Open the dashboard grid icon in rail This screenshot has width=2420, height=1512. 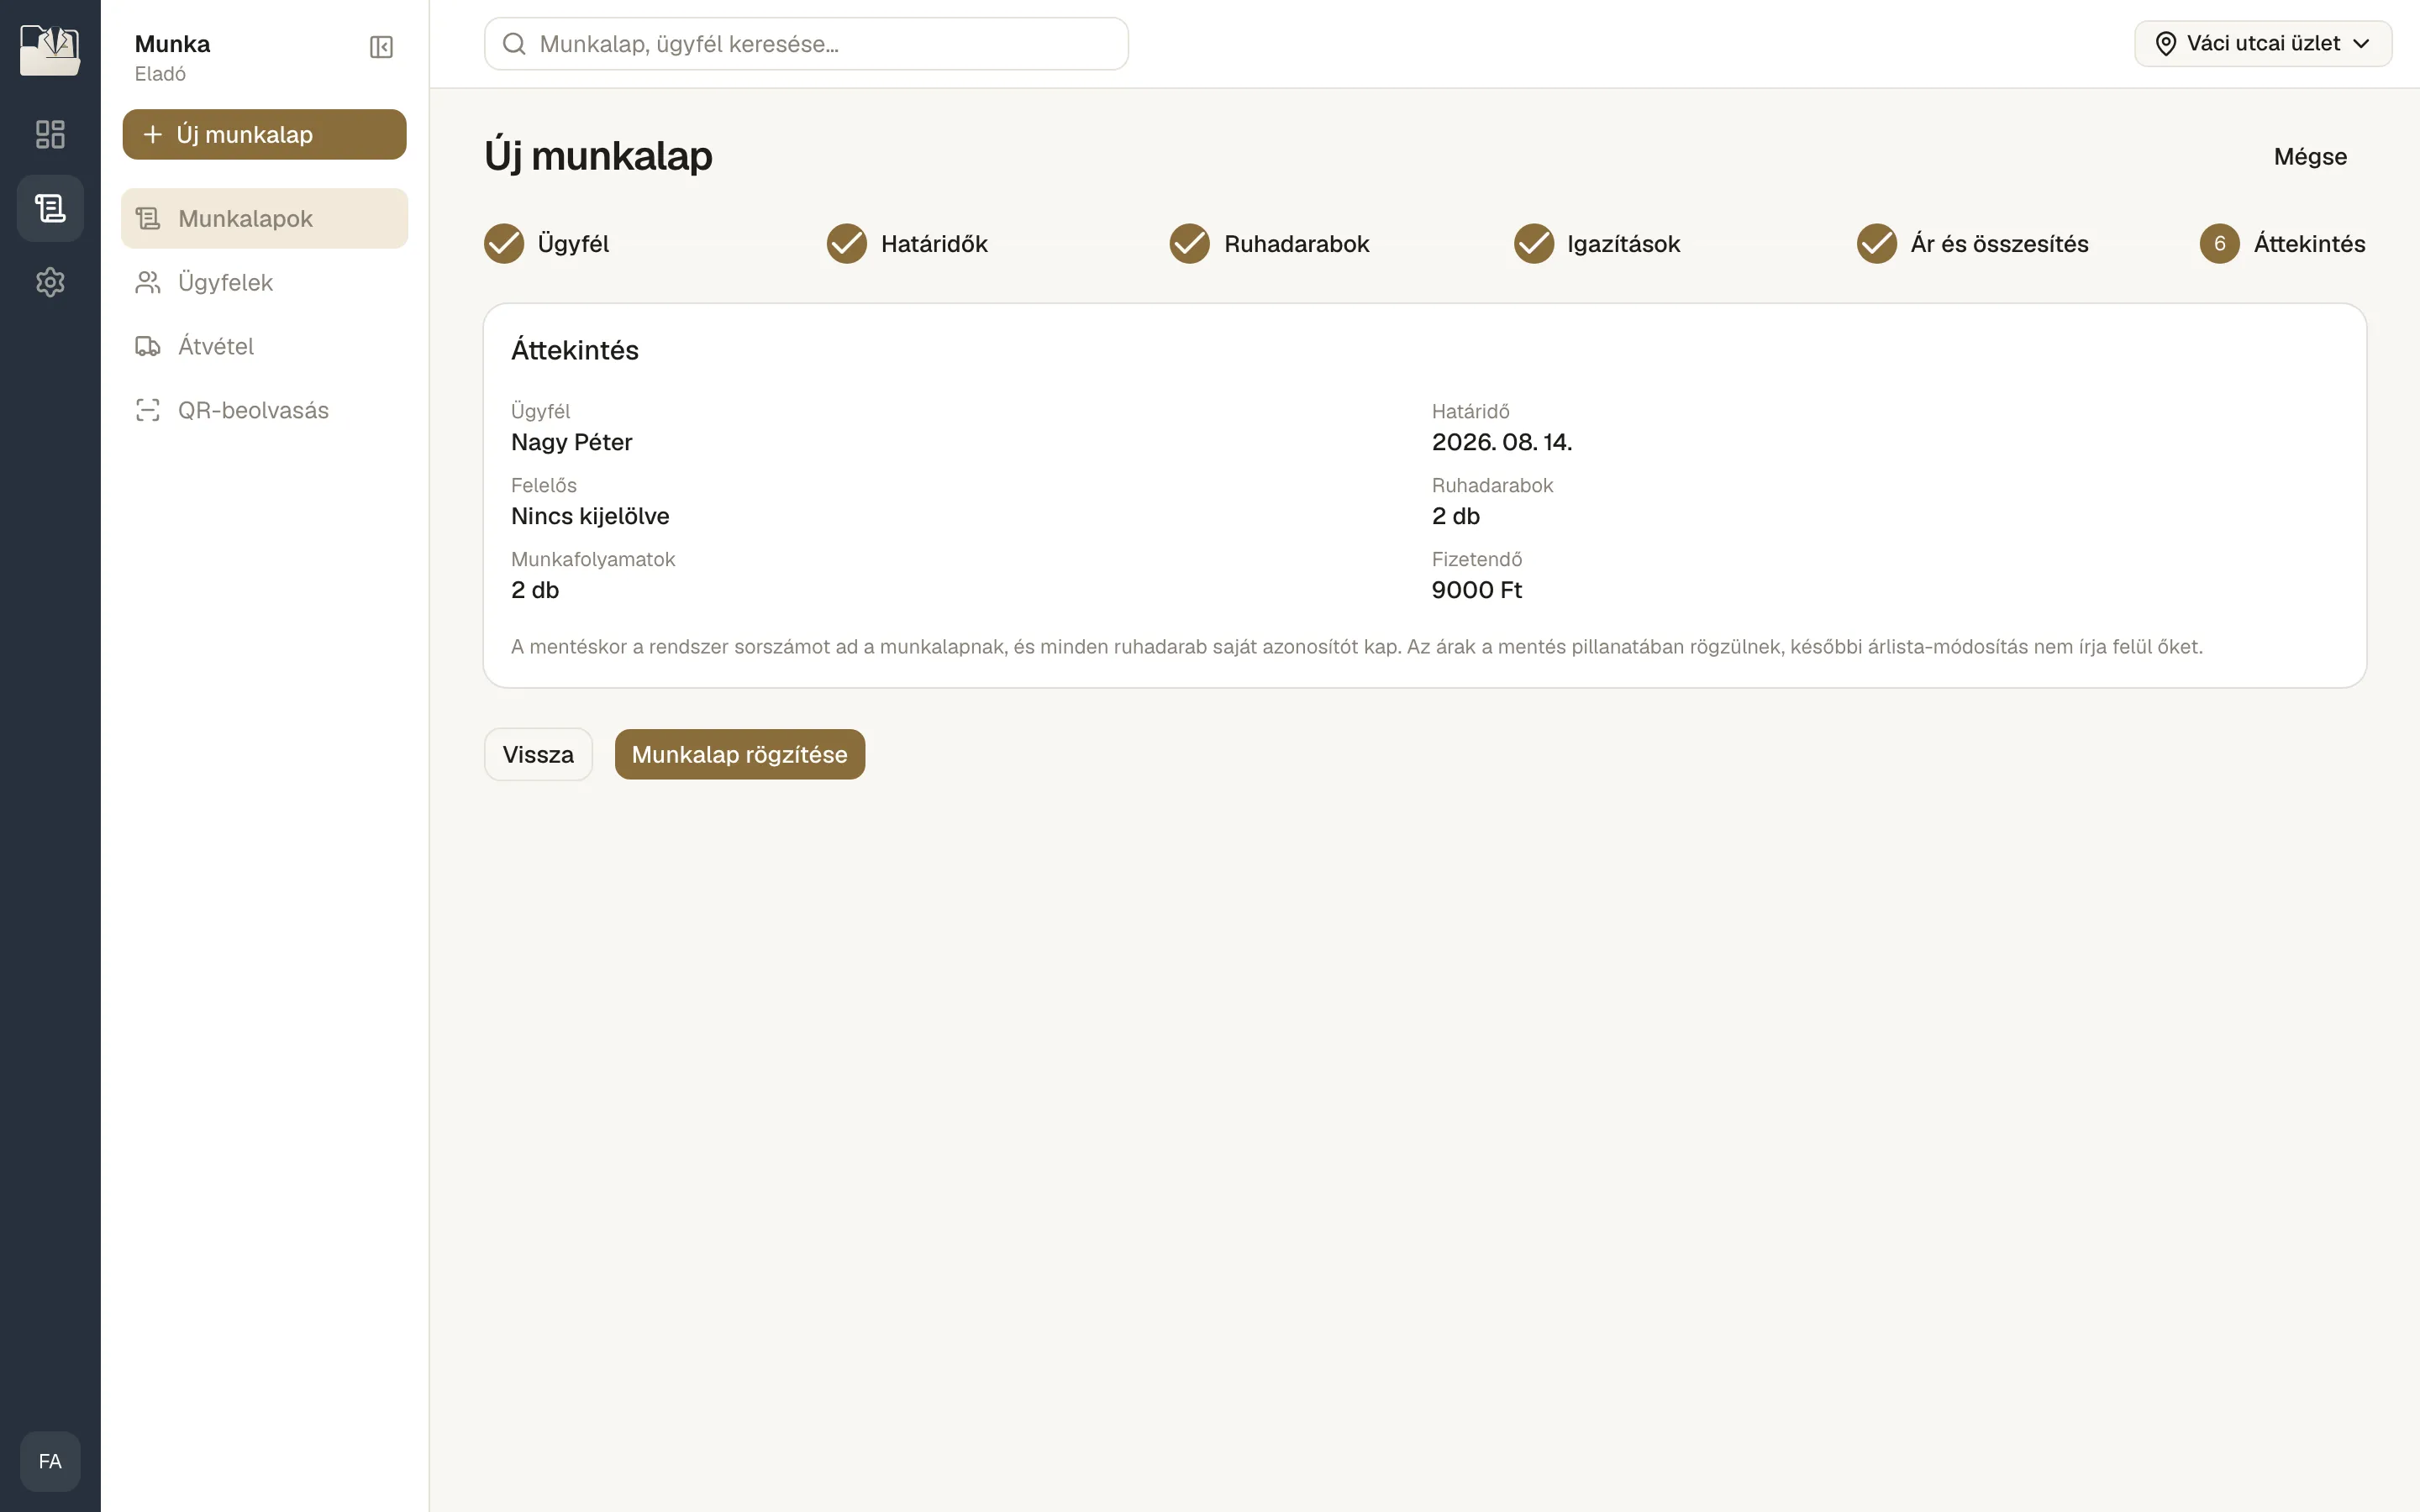[50, 134]
